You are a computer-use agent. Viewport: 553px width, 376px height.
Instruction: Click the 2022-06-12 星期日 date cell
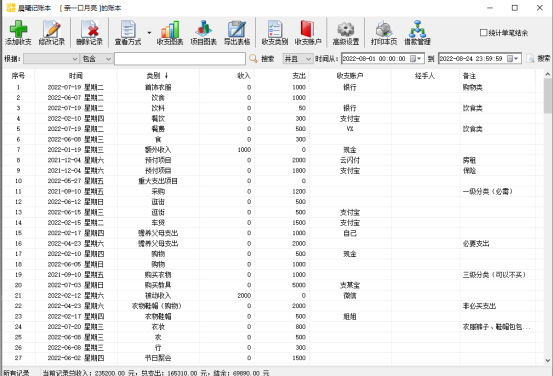coord(76,202)
